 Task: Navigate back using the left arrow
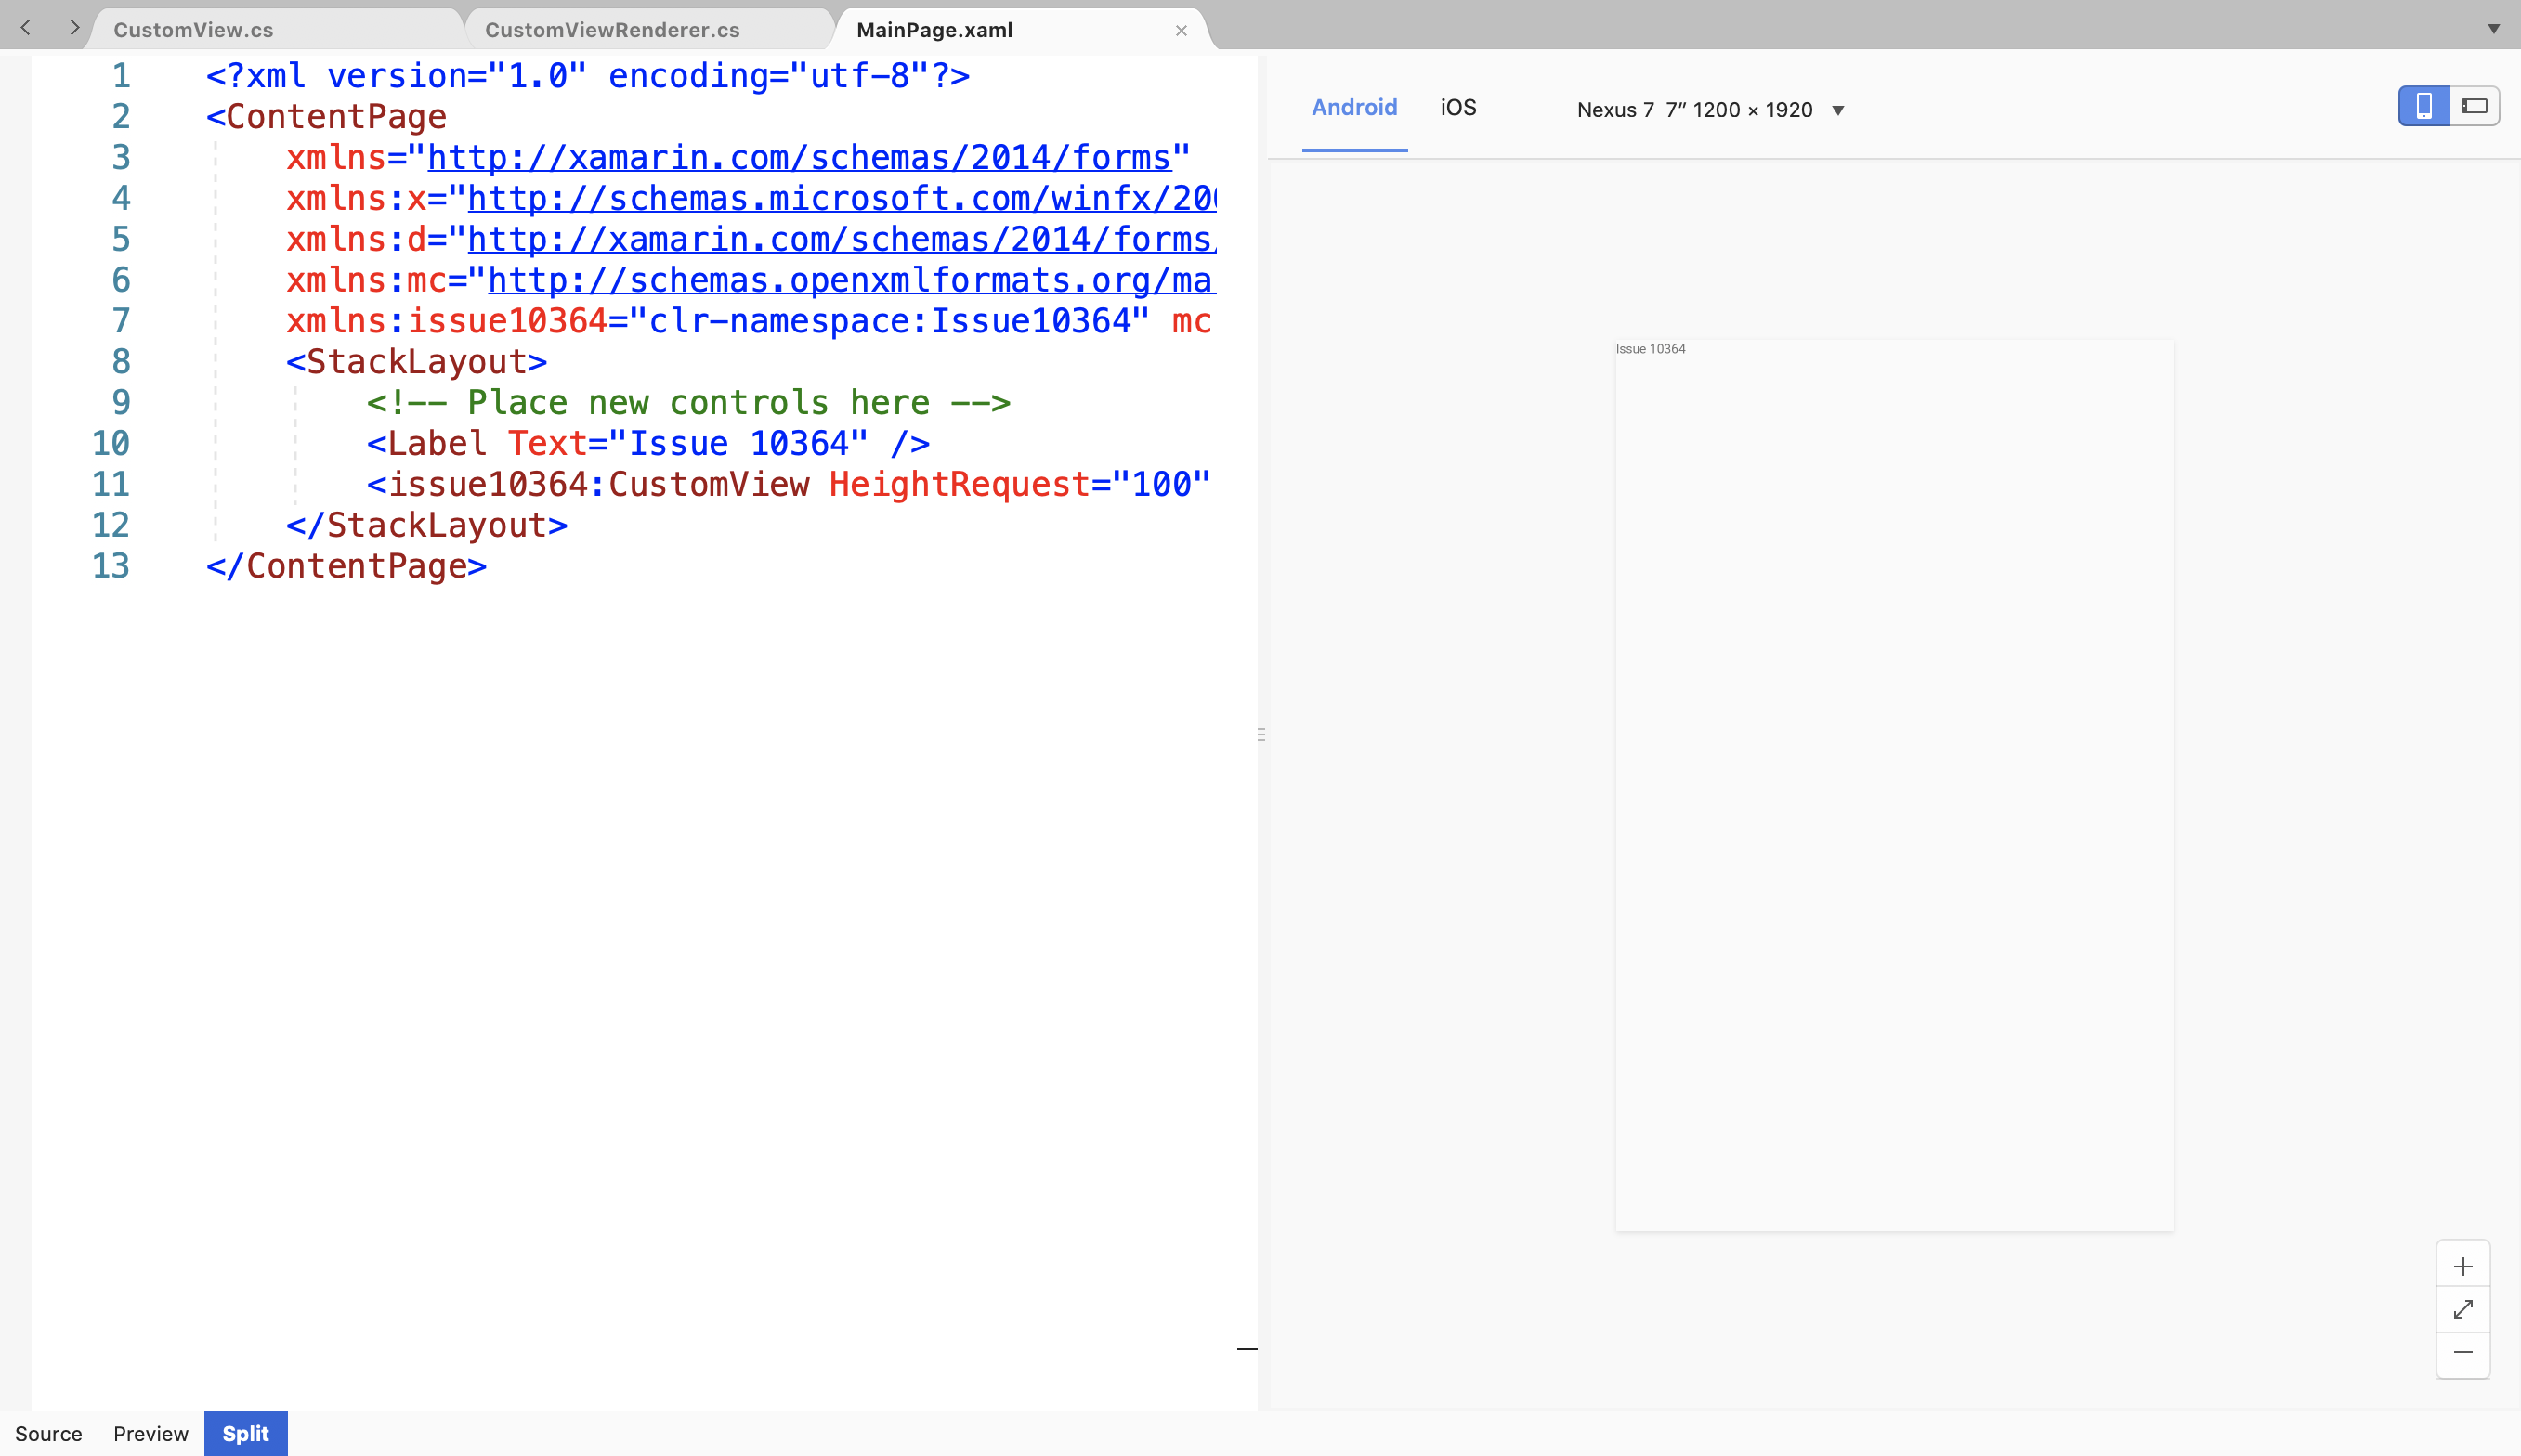tap(25, 27)
